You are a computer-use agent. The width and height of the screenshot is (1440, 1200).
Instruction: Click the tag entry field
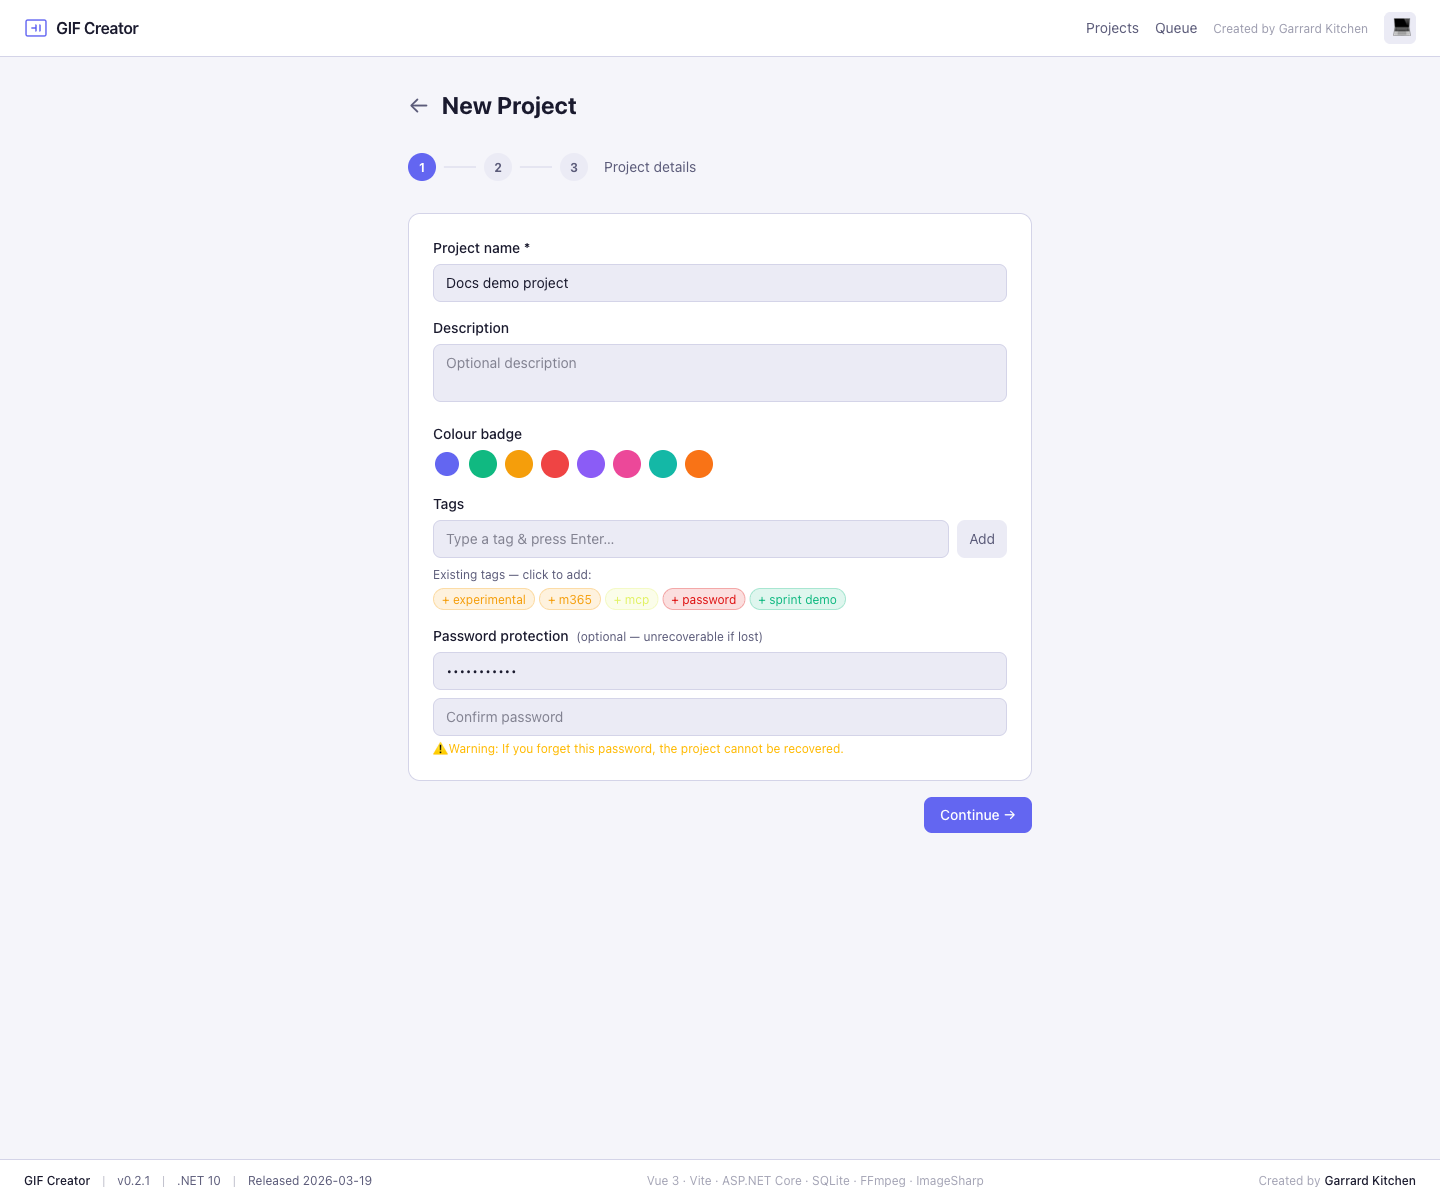coord(690,539)
